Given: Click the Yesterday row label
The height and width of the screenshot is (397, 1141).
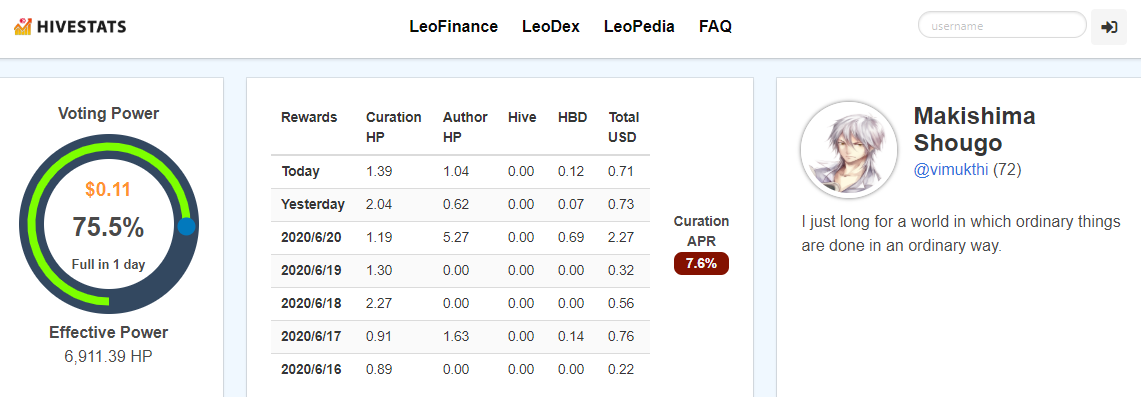Looking at the screenshot, I should pyautogui.click(x=313, y=204).
